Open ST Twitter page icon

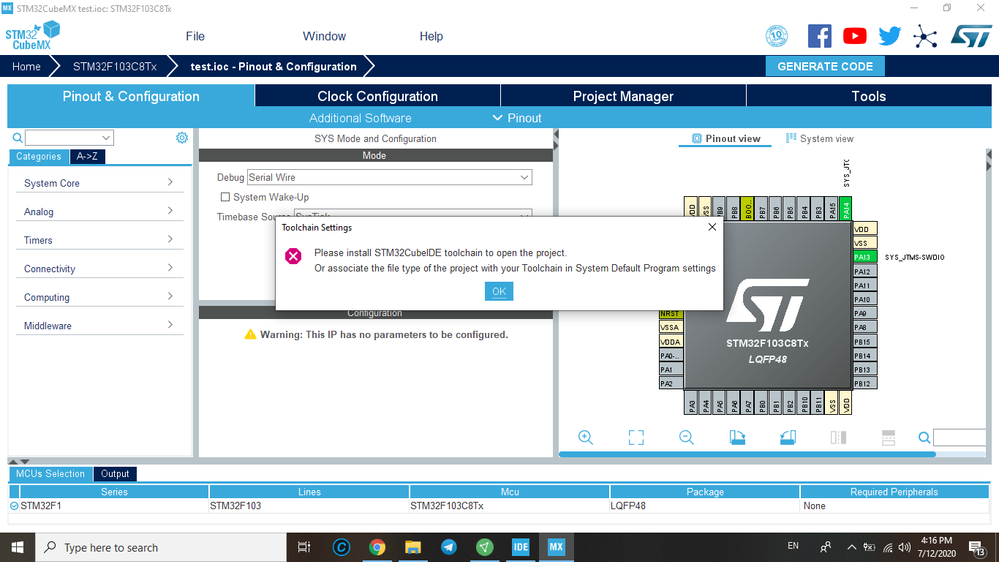889,36
